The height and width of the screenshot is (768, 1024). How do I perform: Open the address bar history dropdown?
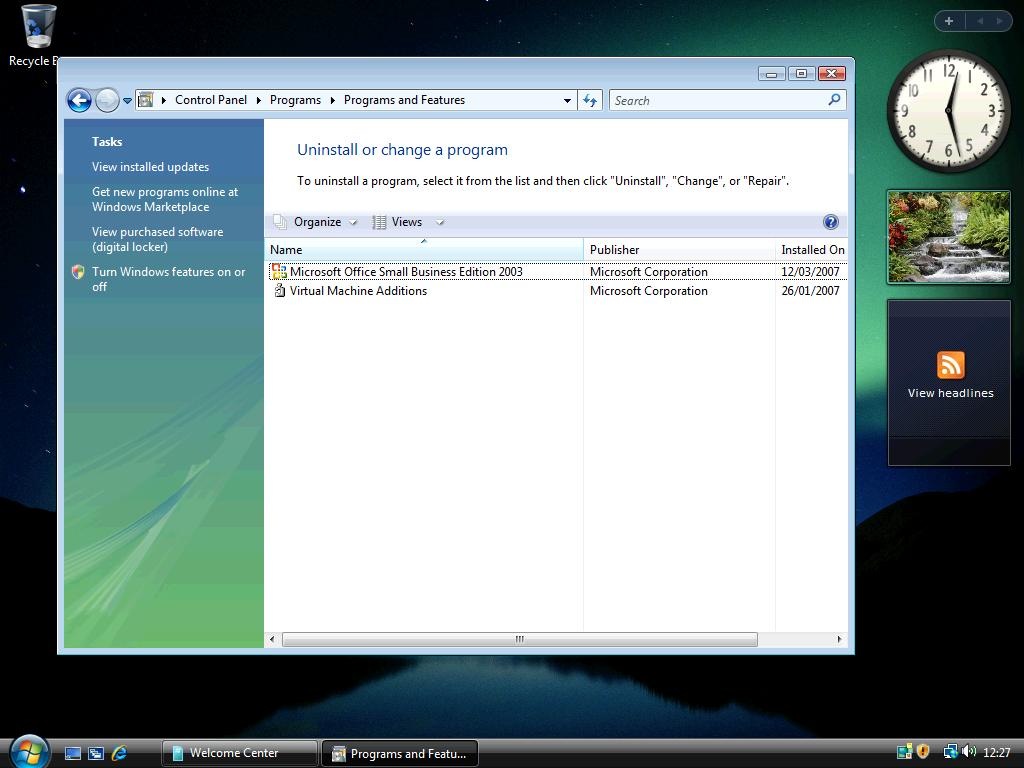click(x=567, y=101)
